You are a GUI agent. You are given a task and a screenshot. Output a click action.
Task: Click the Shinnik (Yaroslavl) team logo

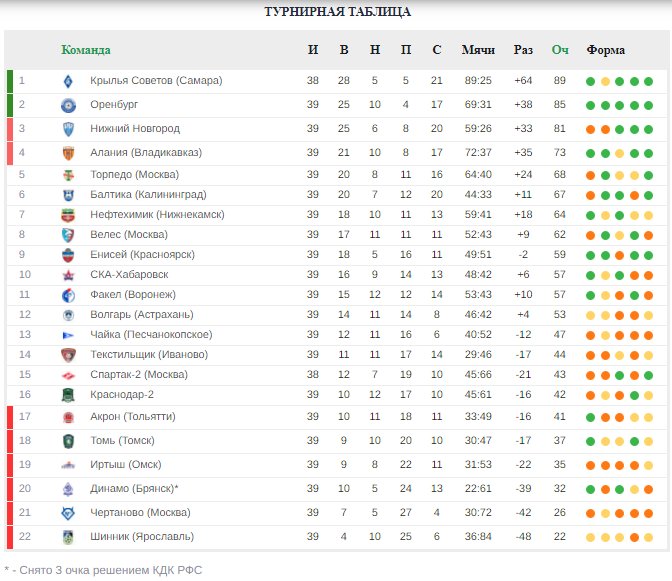[x=68, y=537]
